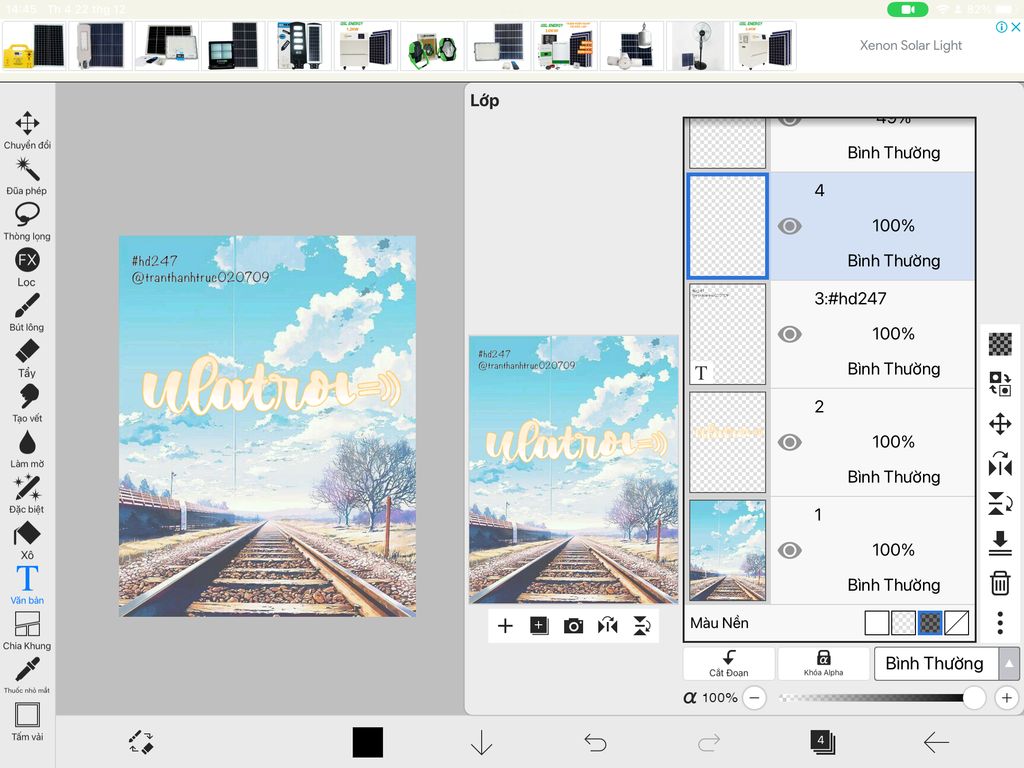The width and height of the screenshot is (1024, 768).
Task: Open the black current color swatch
Action: 368,743
